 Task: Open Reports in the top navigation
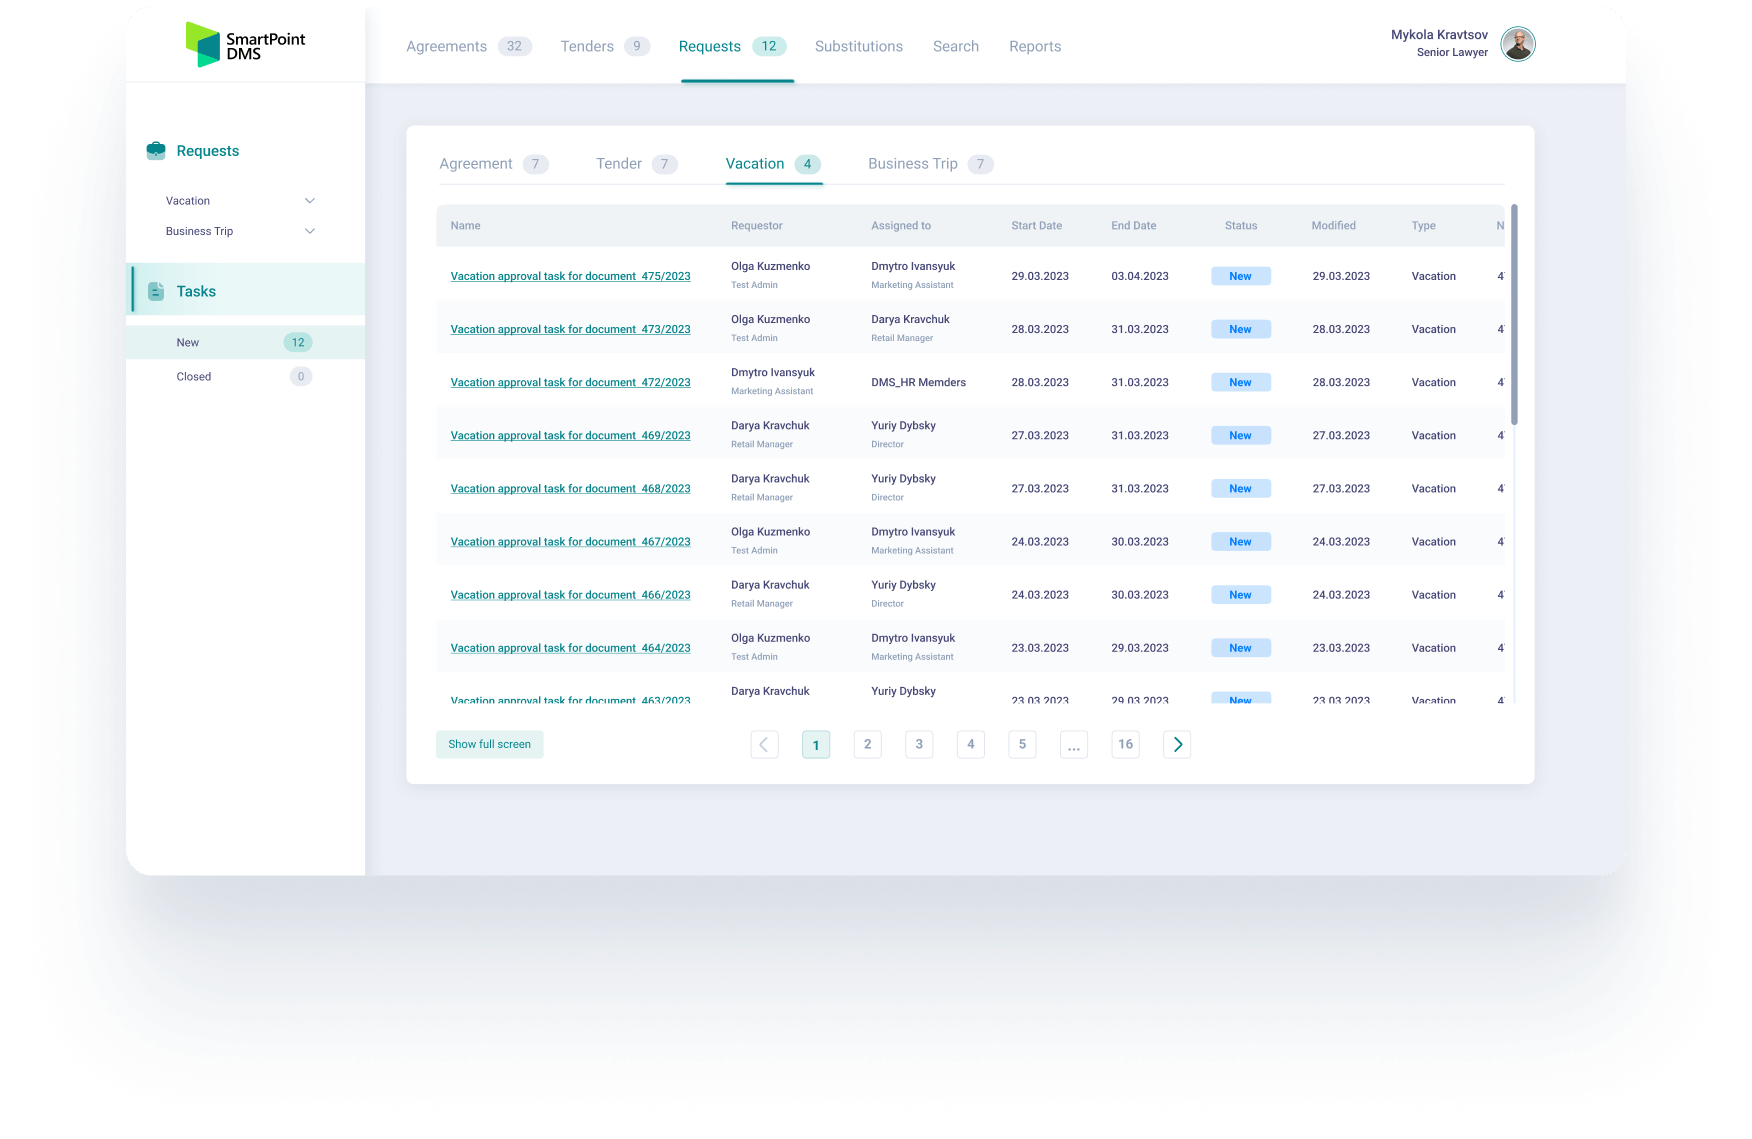(x=1035, y=46)
